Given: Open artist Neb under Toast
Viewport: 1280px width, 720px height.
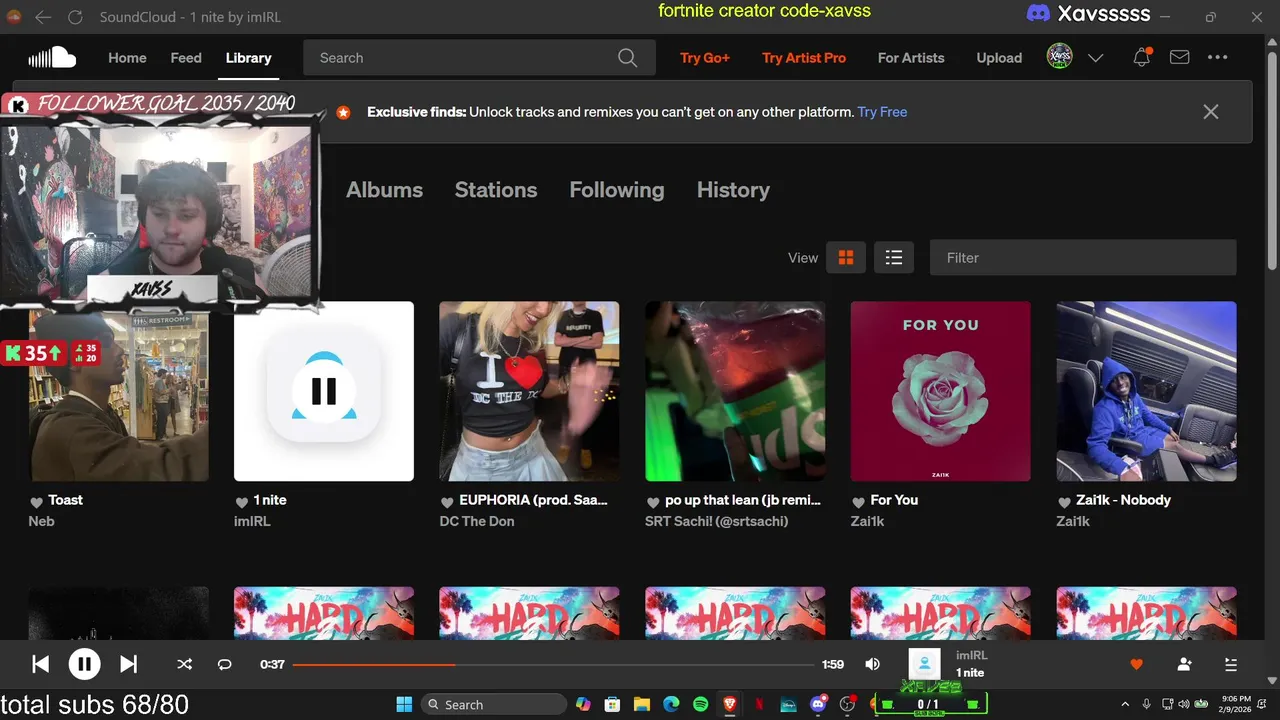Looking at the screenshot, I should (41, 521).
